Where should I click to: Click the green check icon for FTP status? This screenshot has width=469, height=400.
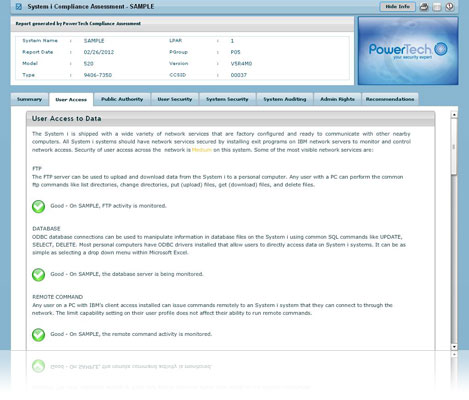pos(38,206)
